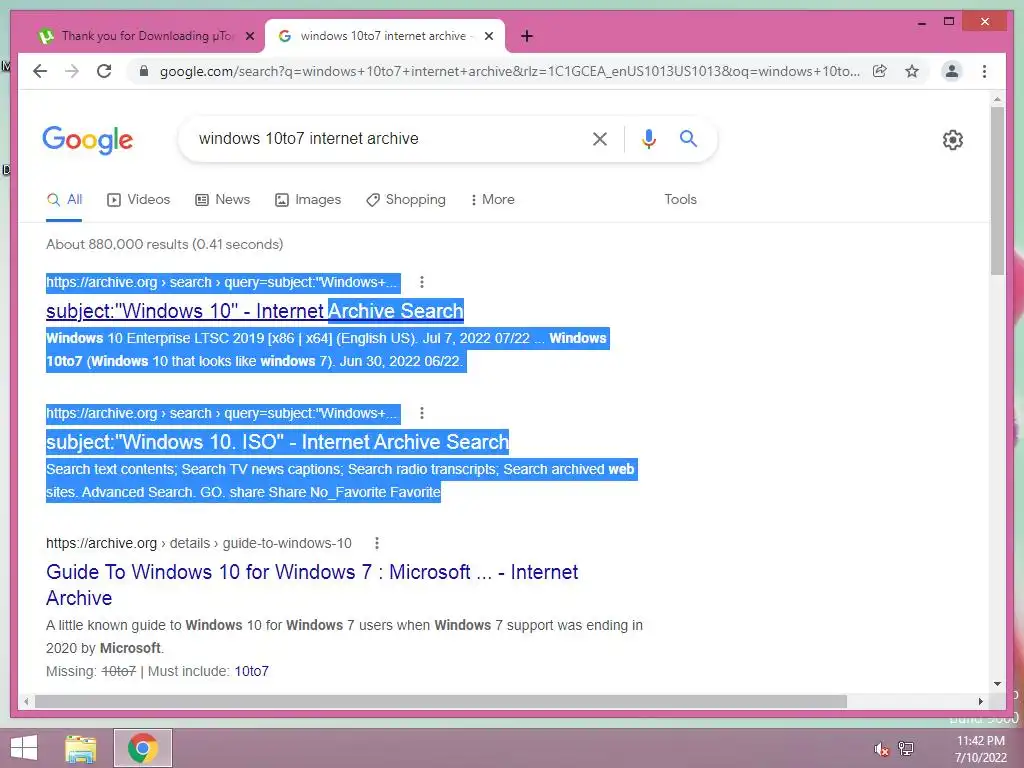Go back using the browser back arrow

pyautogui.click(x=40, y=71)
